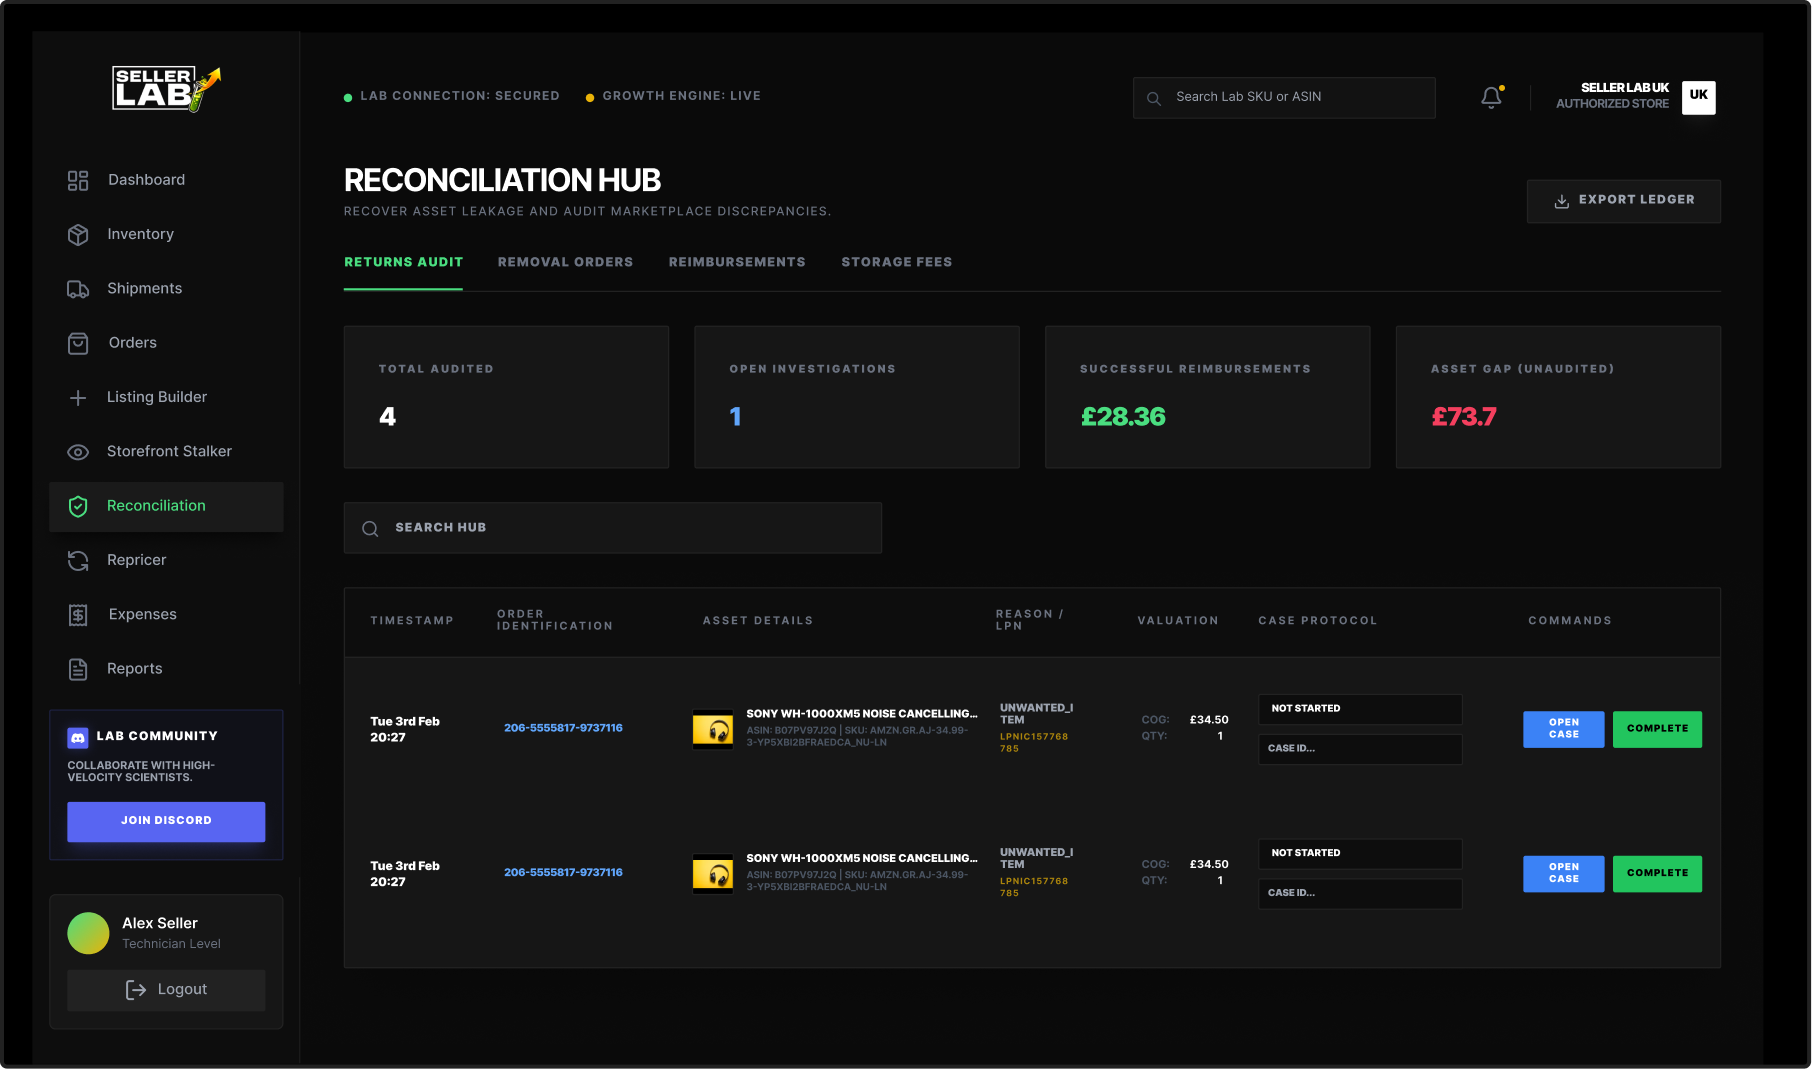Click the Repricer sync icon
This screenshot has width=1812, height=1069.
[78, 560]
